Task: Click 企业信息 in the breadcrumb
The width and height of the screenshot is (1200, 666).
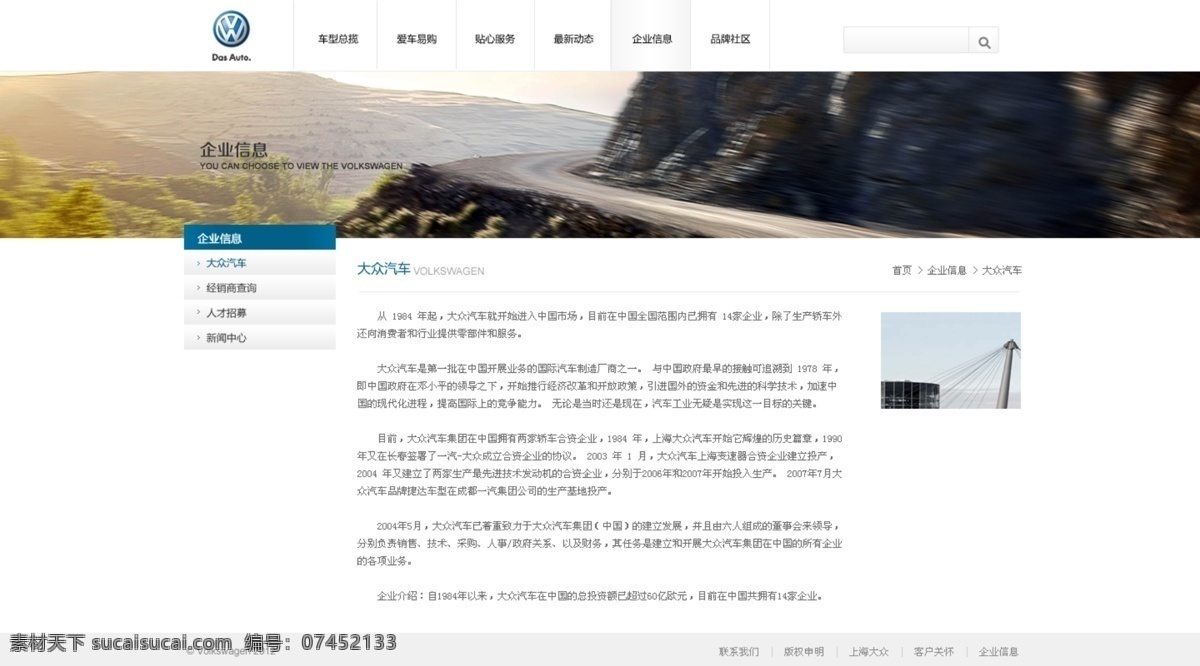Action: coord(947,271)
